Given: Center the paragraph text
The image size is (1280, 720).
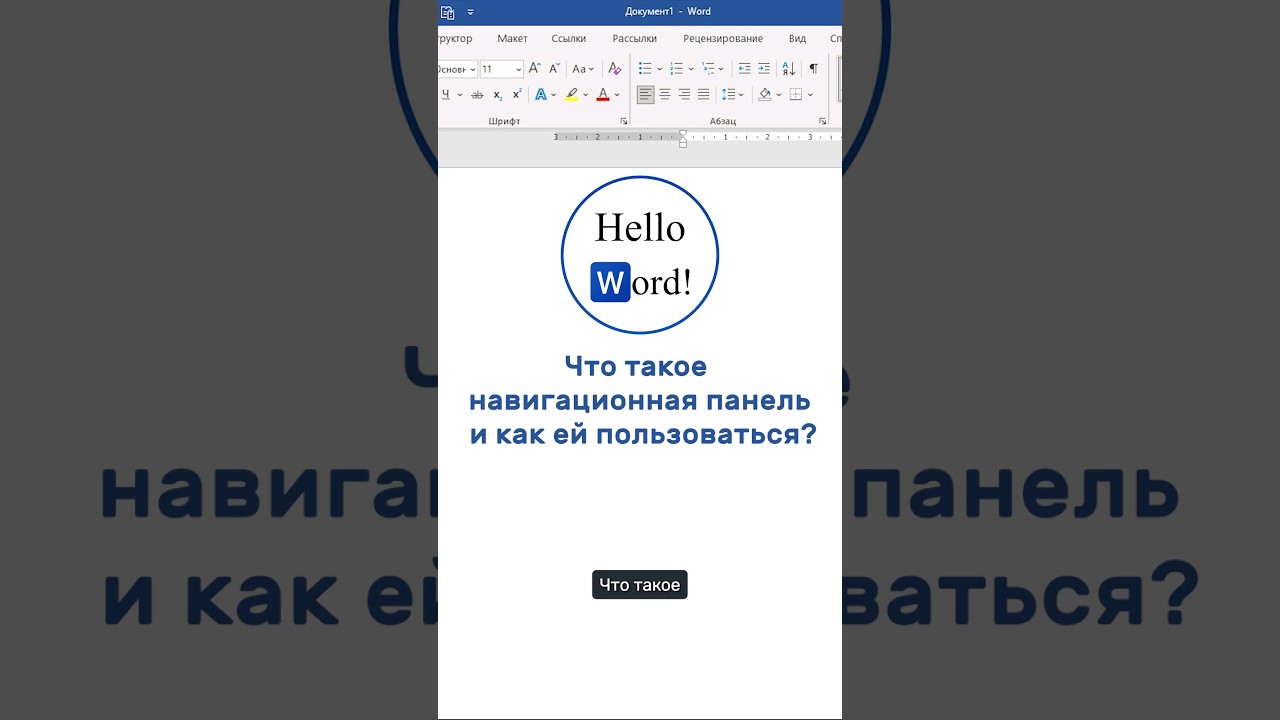Looking at the screenshot, I should click(665, 94).
